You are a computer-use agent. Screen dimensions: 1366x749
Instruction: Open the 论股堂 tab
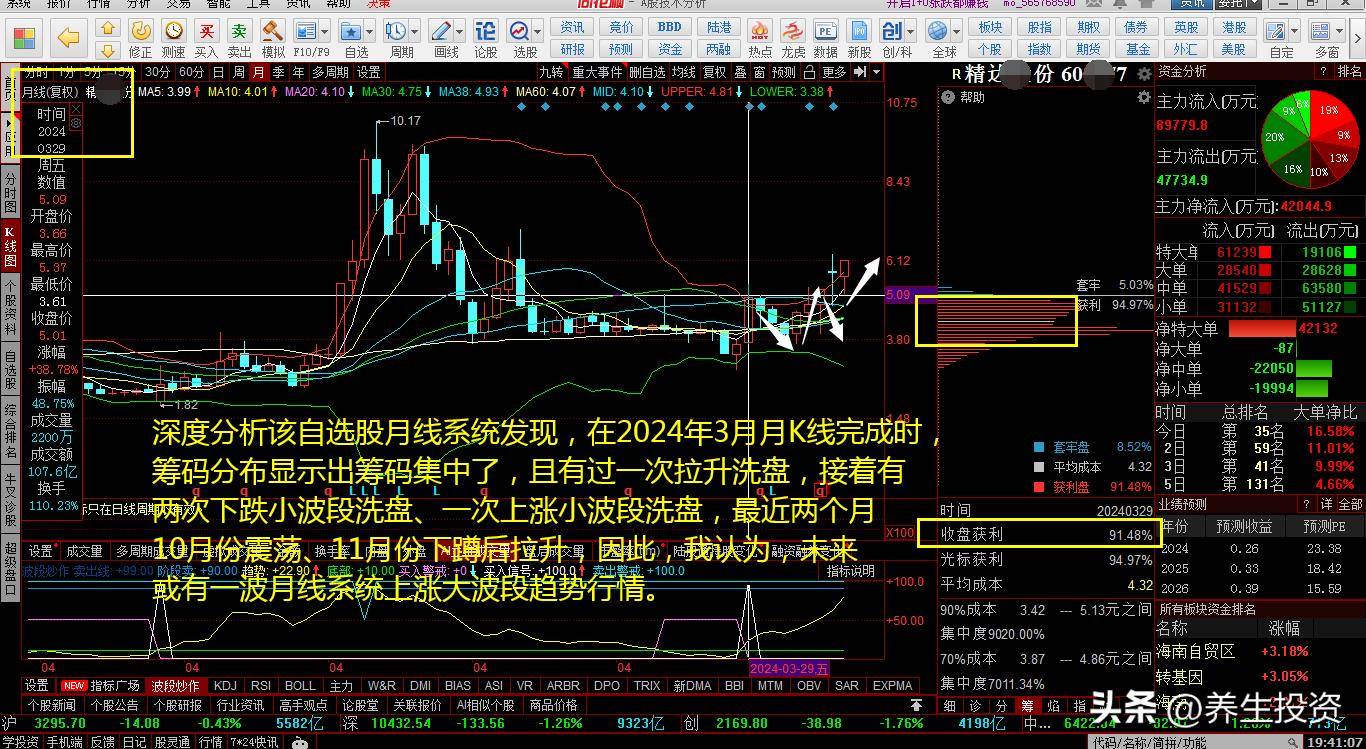tap(361, 705)
